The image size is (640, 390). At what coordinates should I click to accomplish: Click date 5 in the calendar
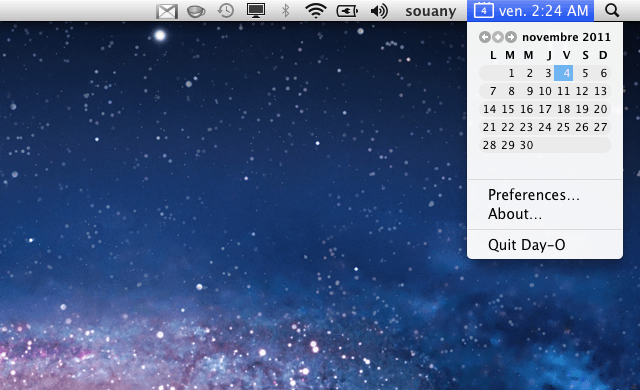[x=585, y=73]
